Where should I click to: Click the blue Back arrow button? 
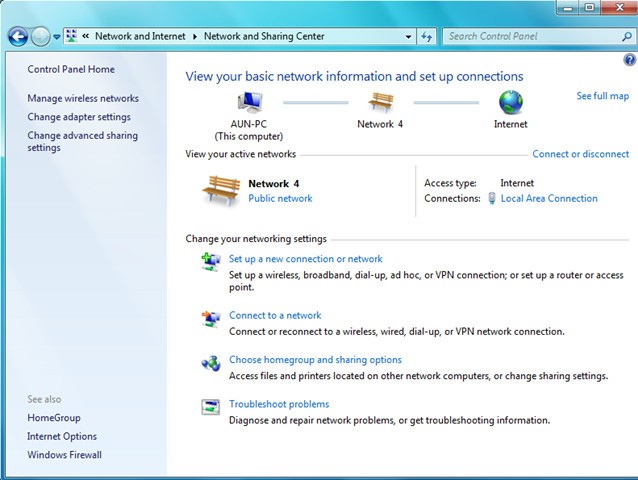click(x=18, y=37)
